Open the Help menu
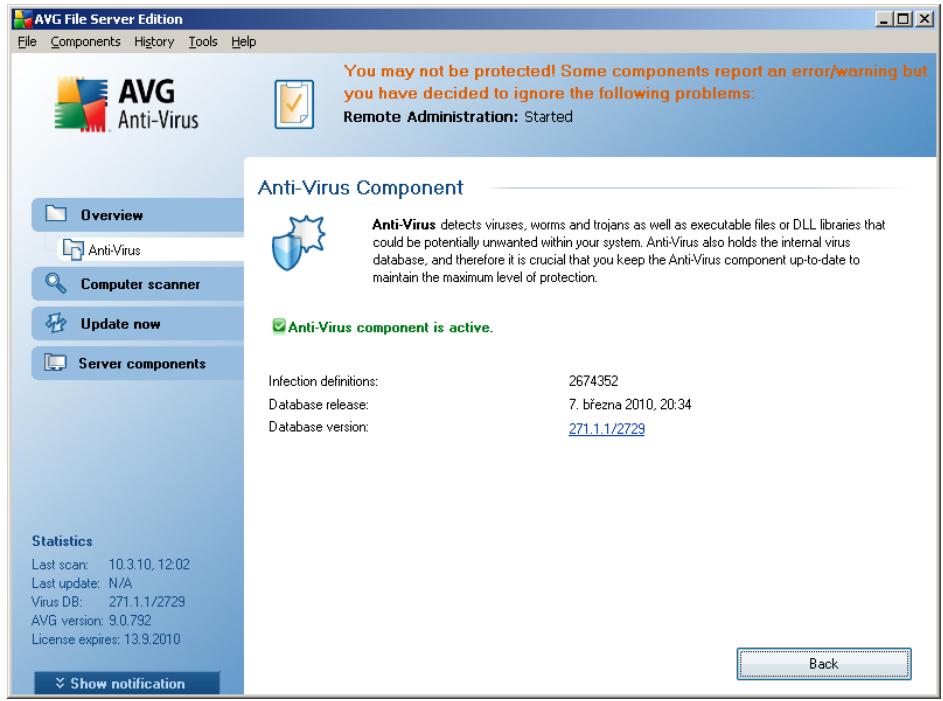The height and width of the screenshot is (701, 943). pyautogui.click(x=244, y=41)
